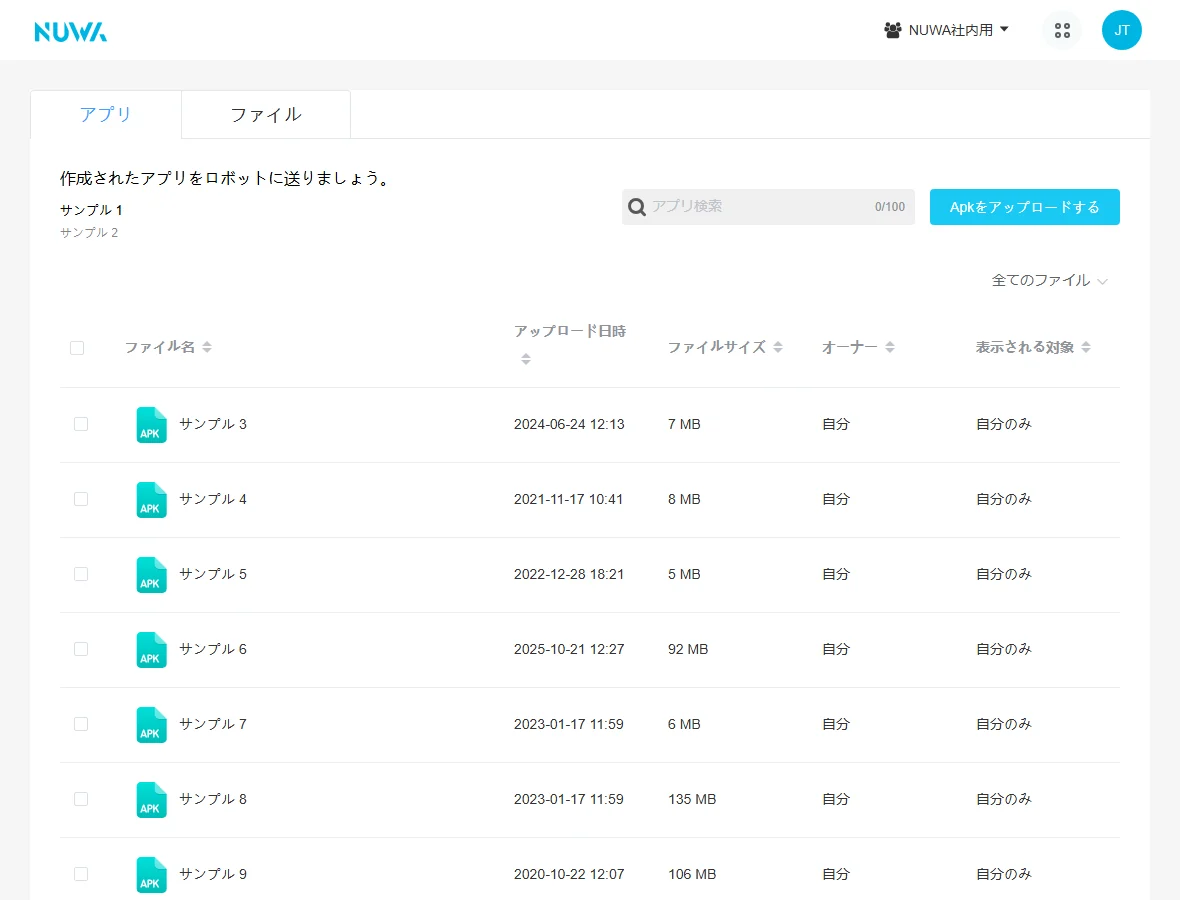Check the box for サンプル 7

pyautogui.click(x=81, y=724)
